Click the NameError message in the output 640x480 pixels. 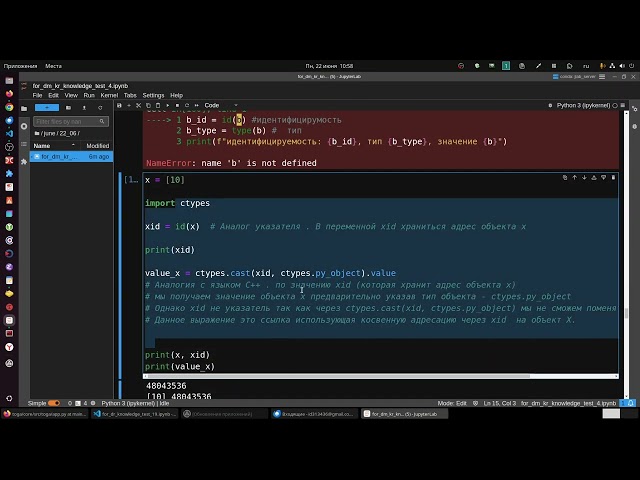click(x=231, y=163)
